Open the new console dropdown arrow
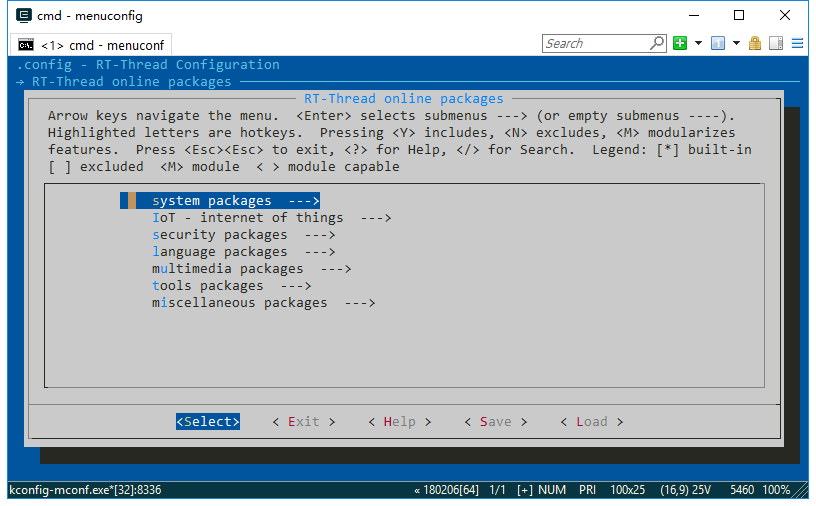The image size is (816, 506). (x=698, y=43)
